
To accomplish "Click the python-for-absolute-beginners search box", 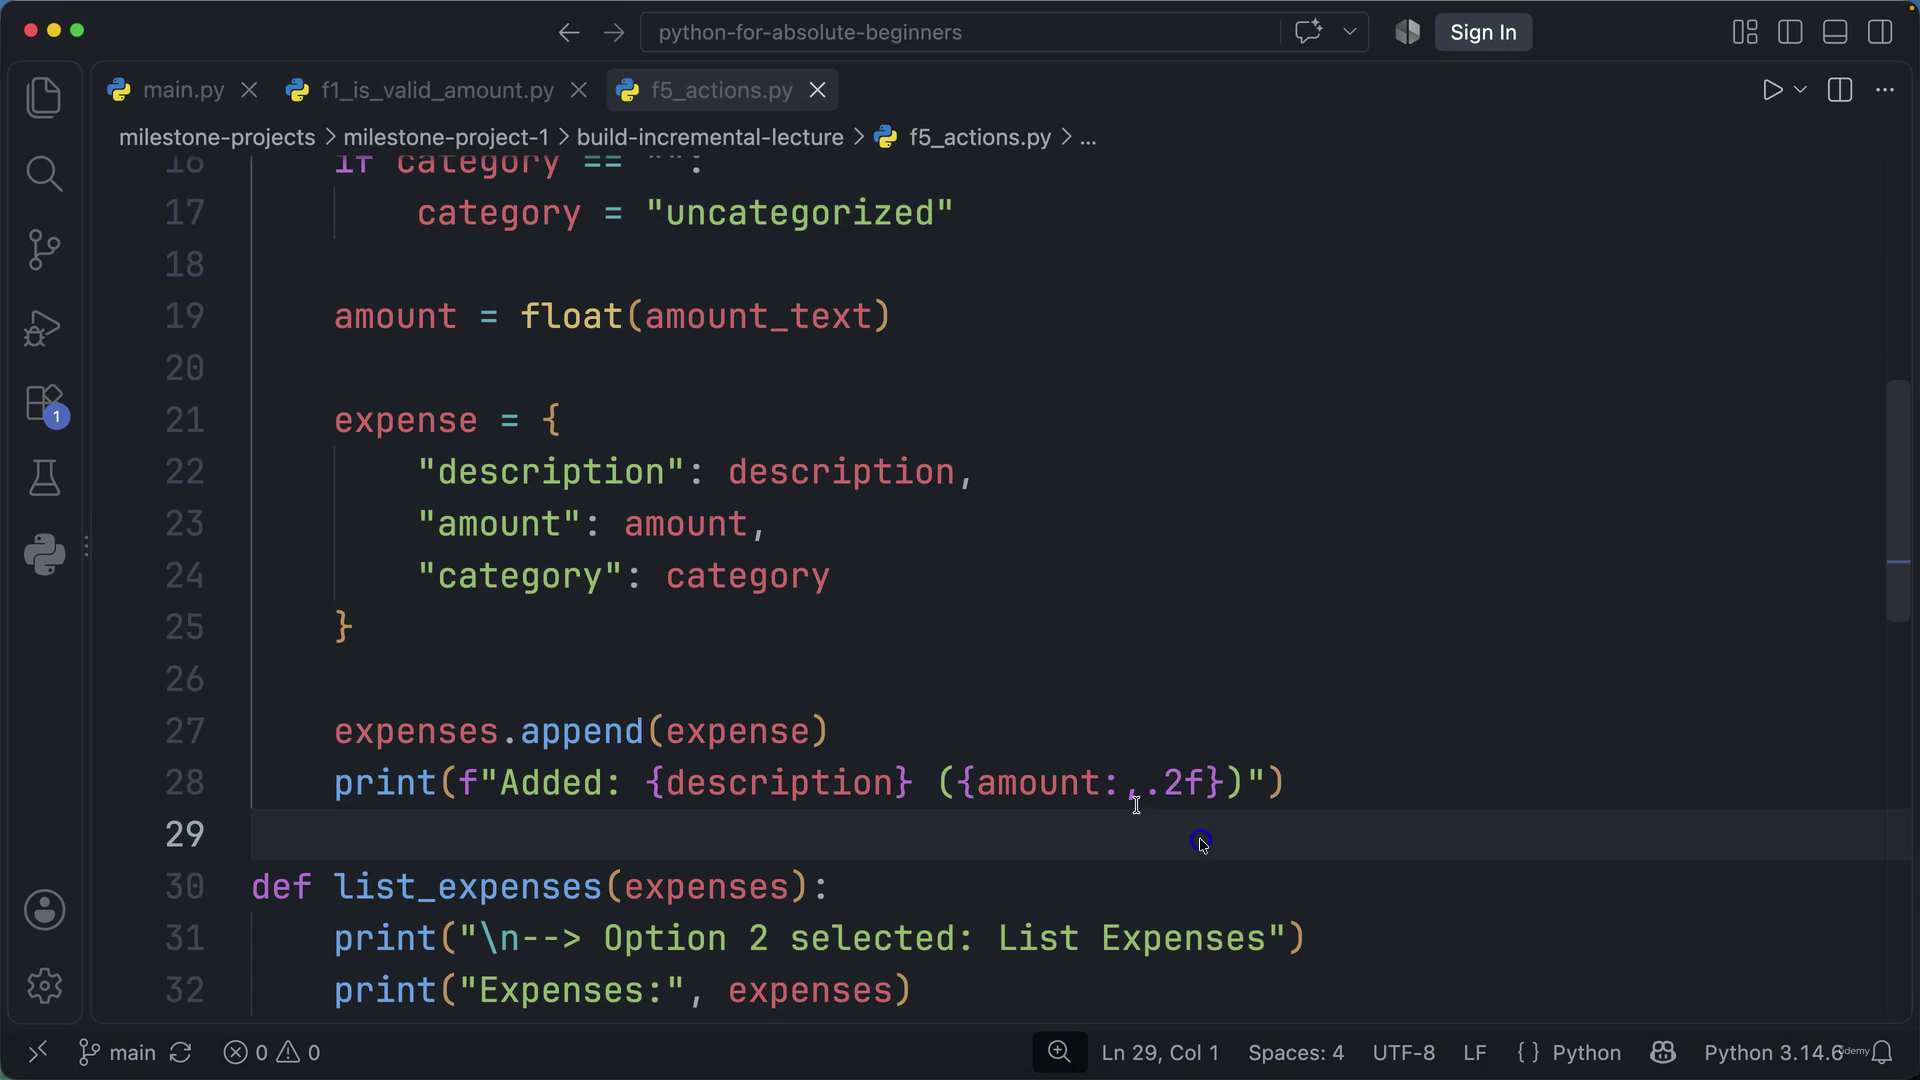I will tap(960, 32).
